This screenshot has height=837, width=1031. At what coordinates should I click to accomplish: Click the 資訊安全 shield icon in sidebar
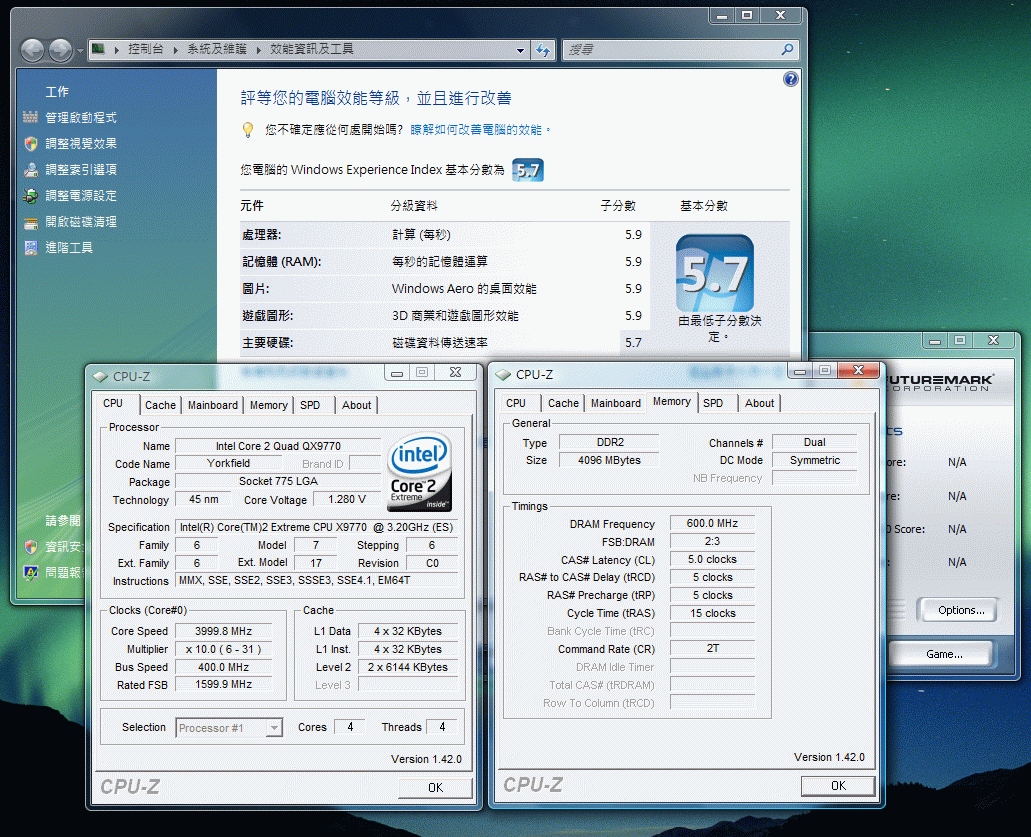(x=31, y=546)
